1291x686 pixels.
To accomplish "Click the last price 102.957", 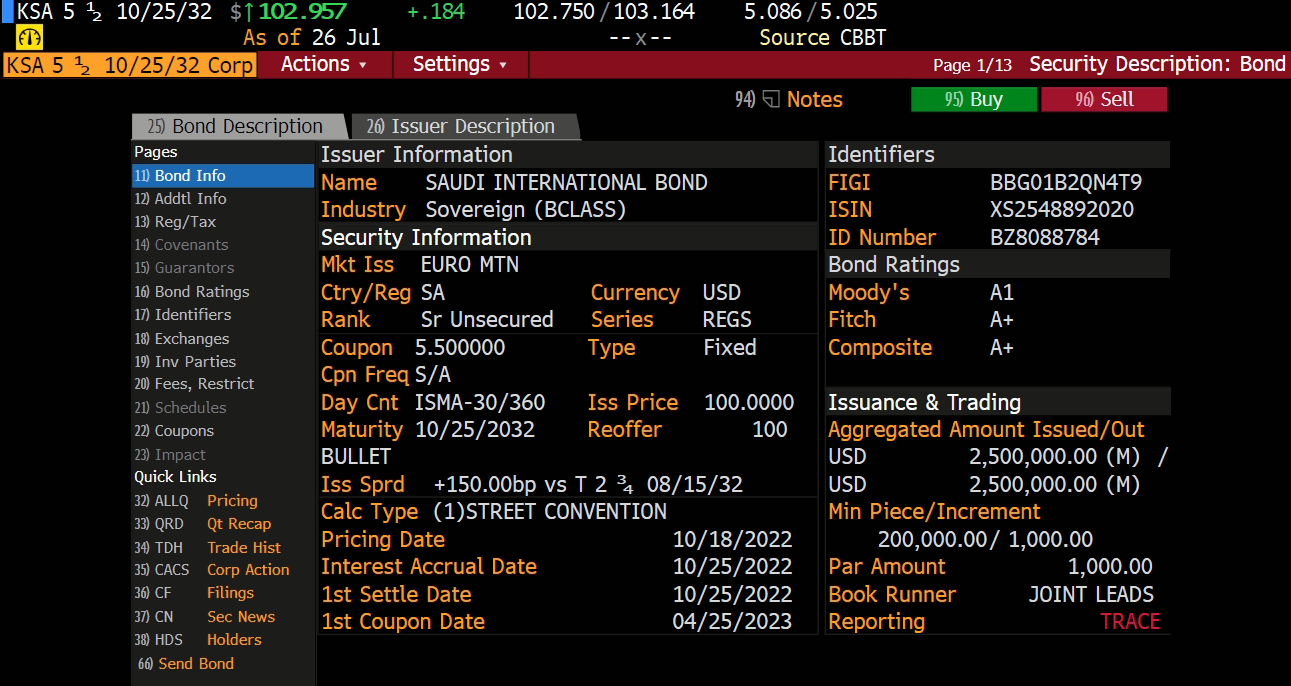I will tap(303, 12).
